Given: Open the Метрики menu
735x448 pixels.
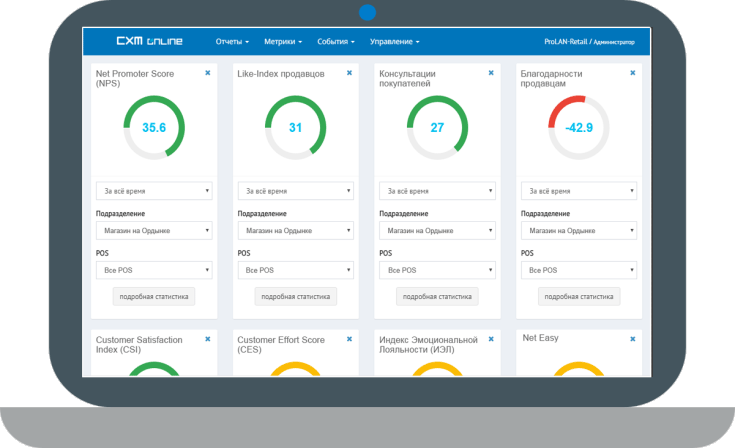Looking at the screenshot, I should pos(284,42).
